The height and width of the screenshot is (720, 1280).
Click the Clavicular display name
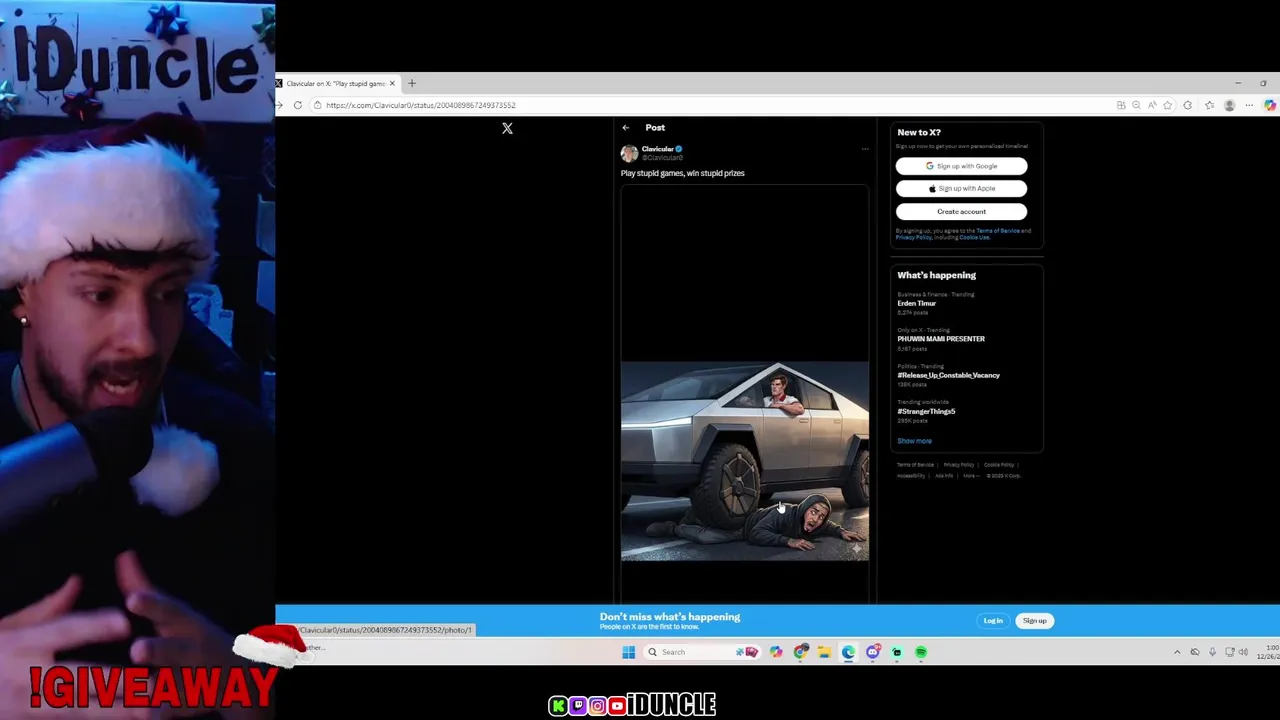click(x=657, y=149)
